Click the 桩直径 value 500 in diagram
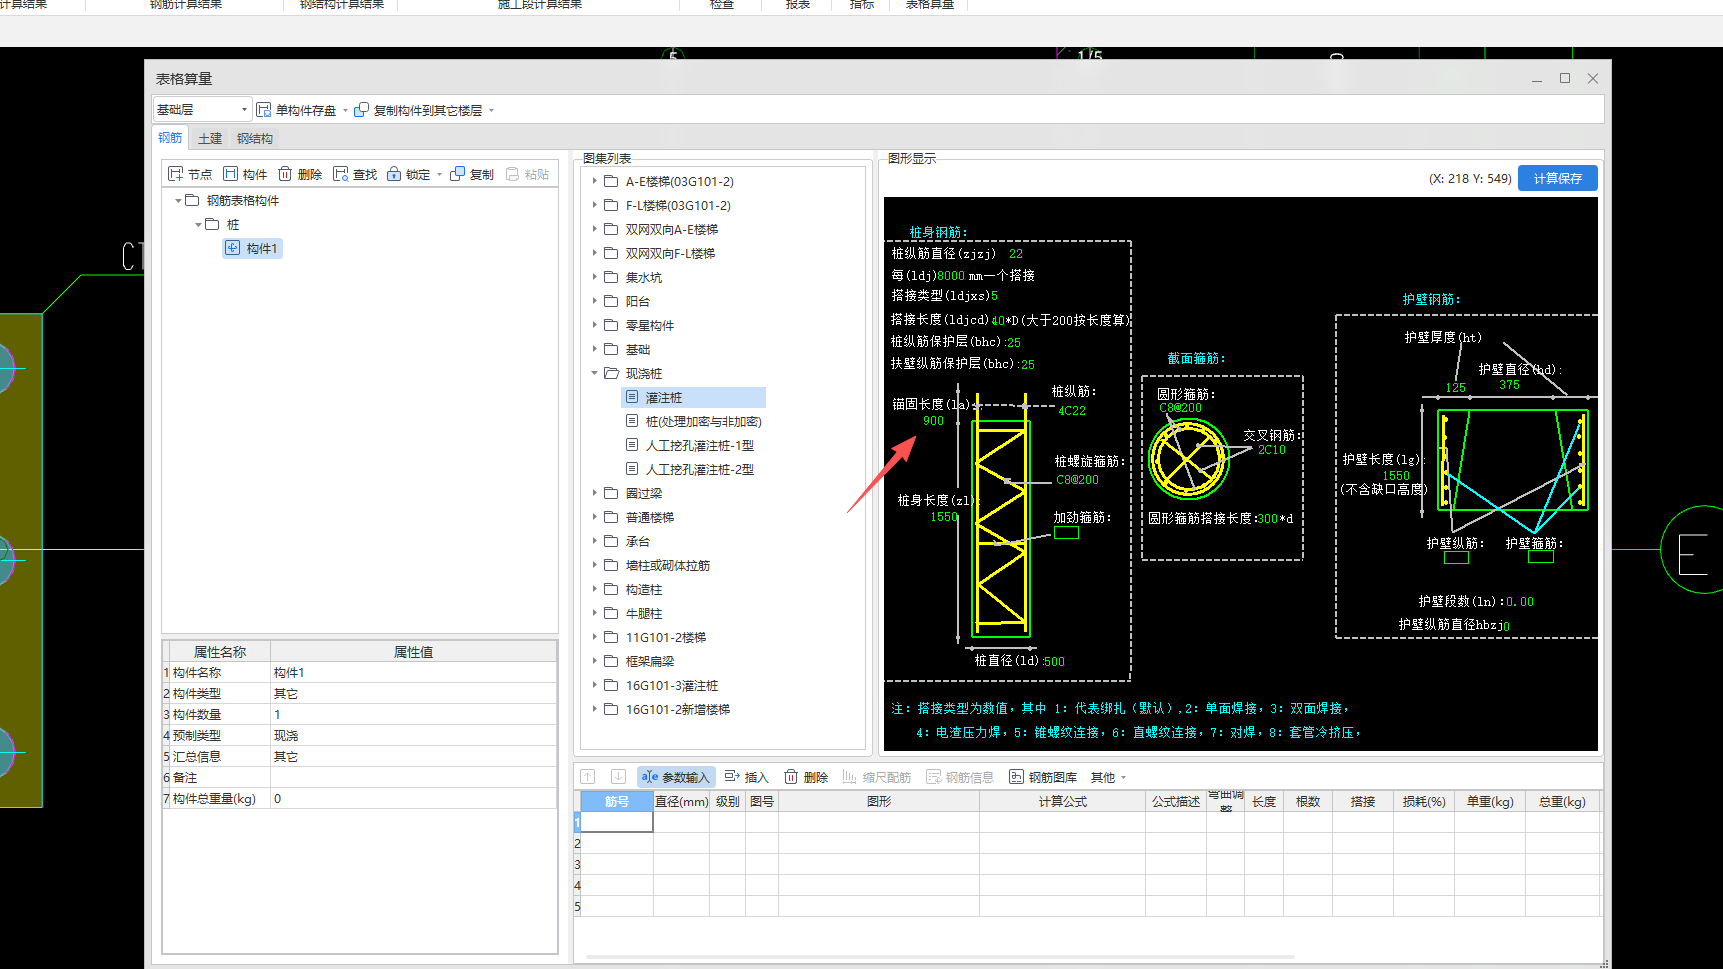Viewport: 1723px width, 969px height. pos(1054,662)
